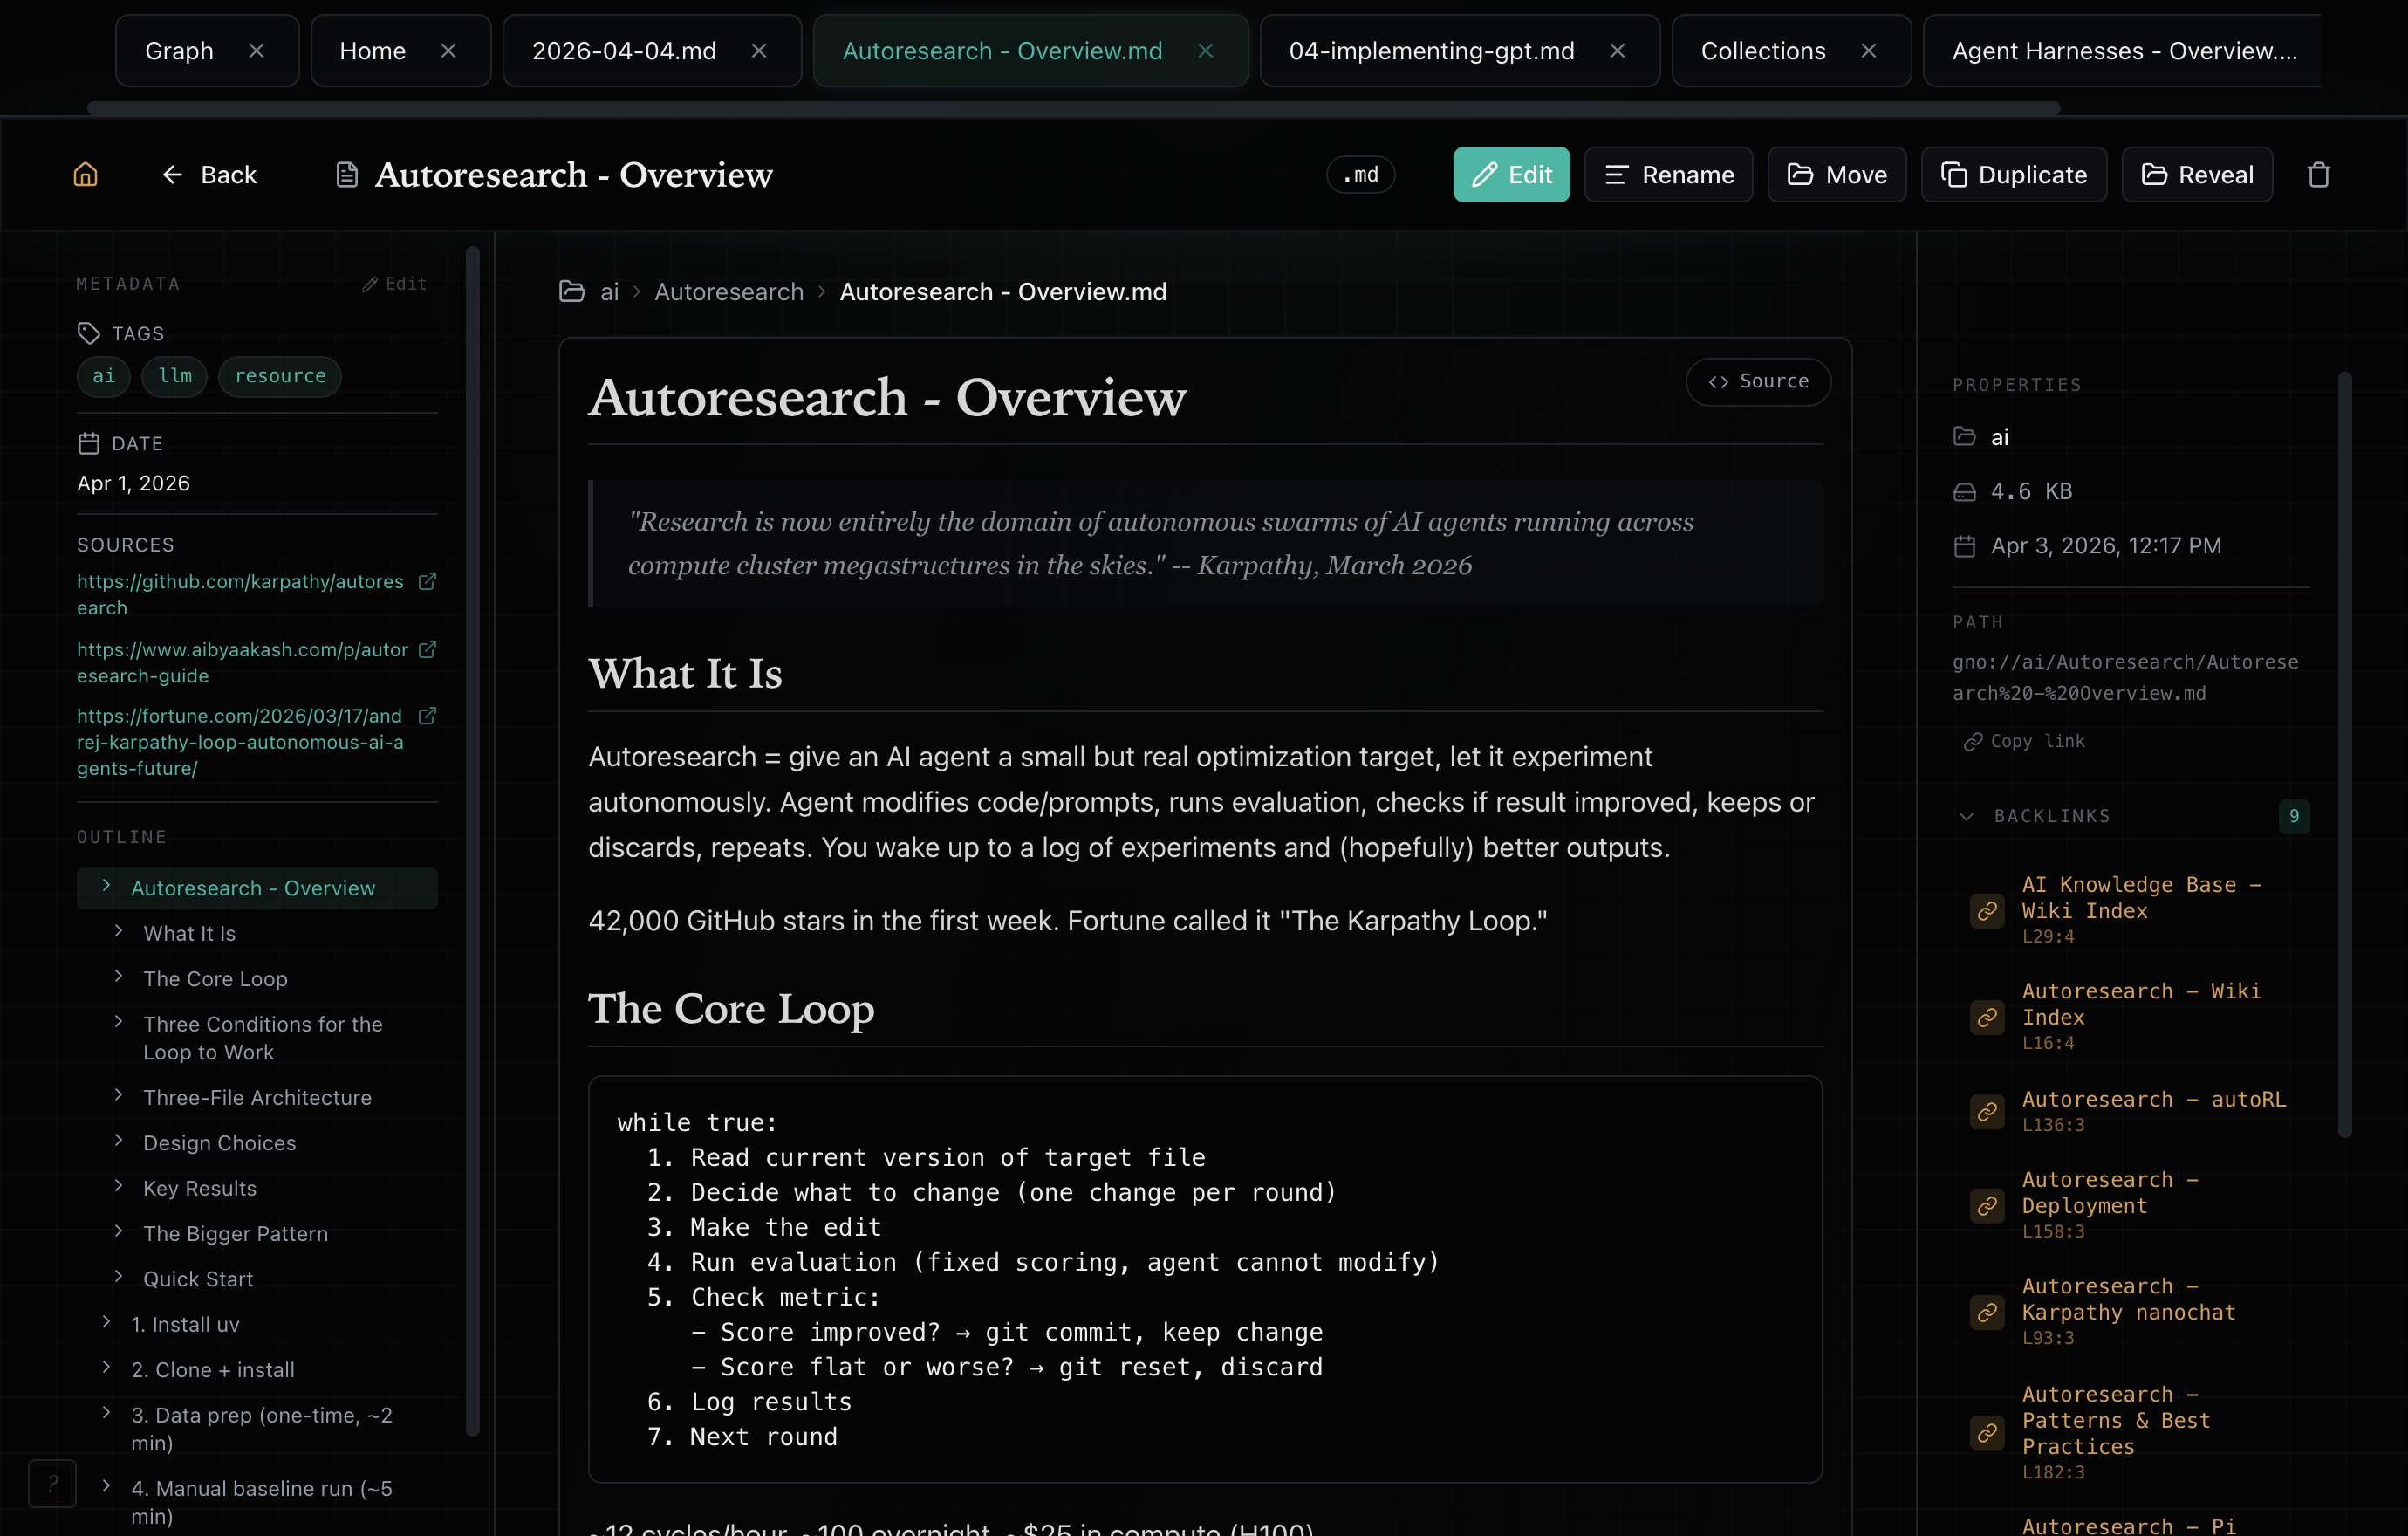
Task: Select the resource tag chip
Action: [280, 376]
